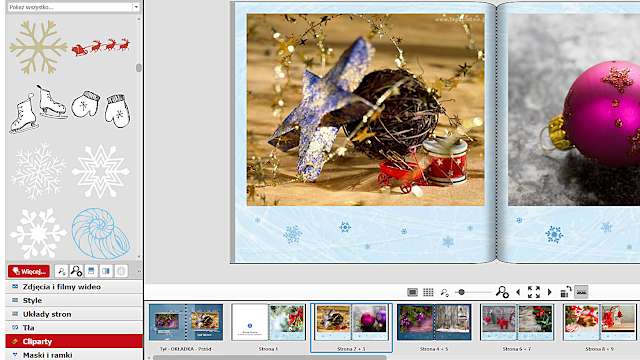
Task: Pick the gold snowflake clipart
Action: [x=38, y=47]
